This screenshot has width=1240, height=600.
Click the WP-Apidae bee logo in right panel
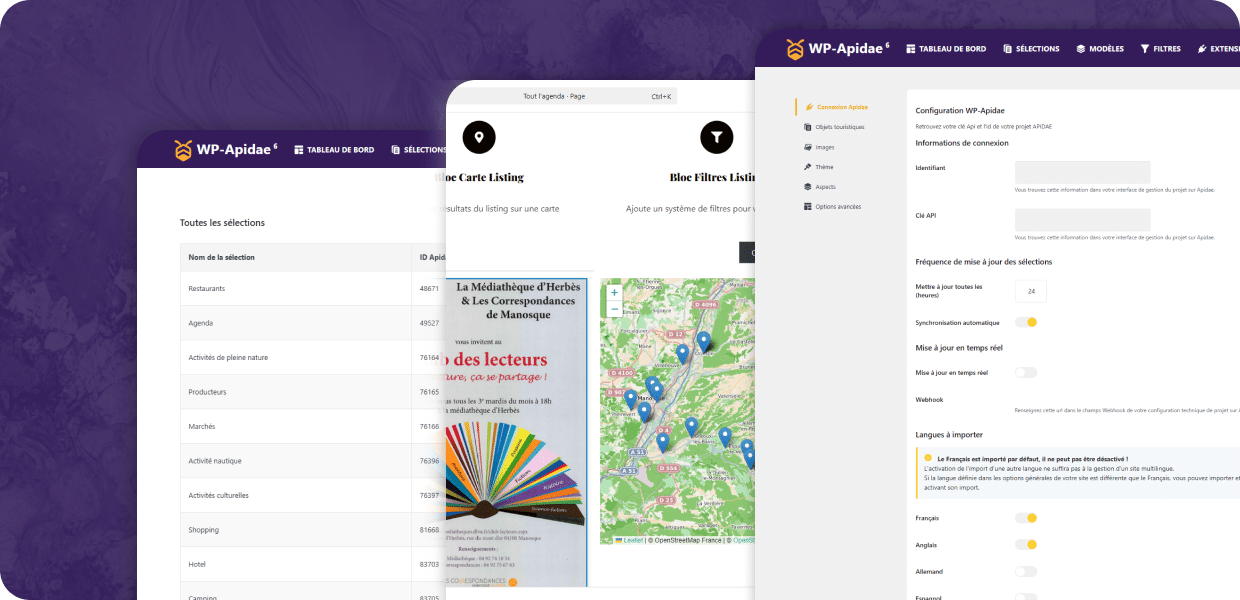[x=795, y=49]
